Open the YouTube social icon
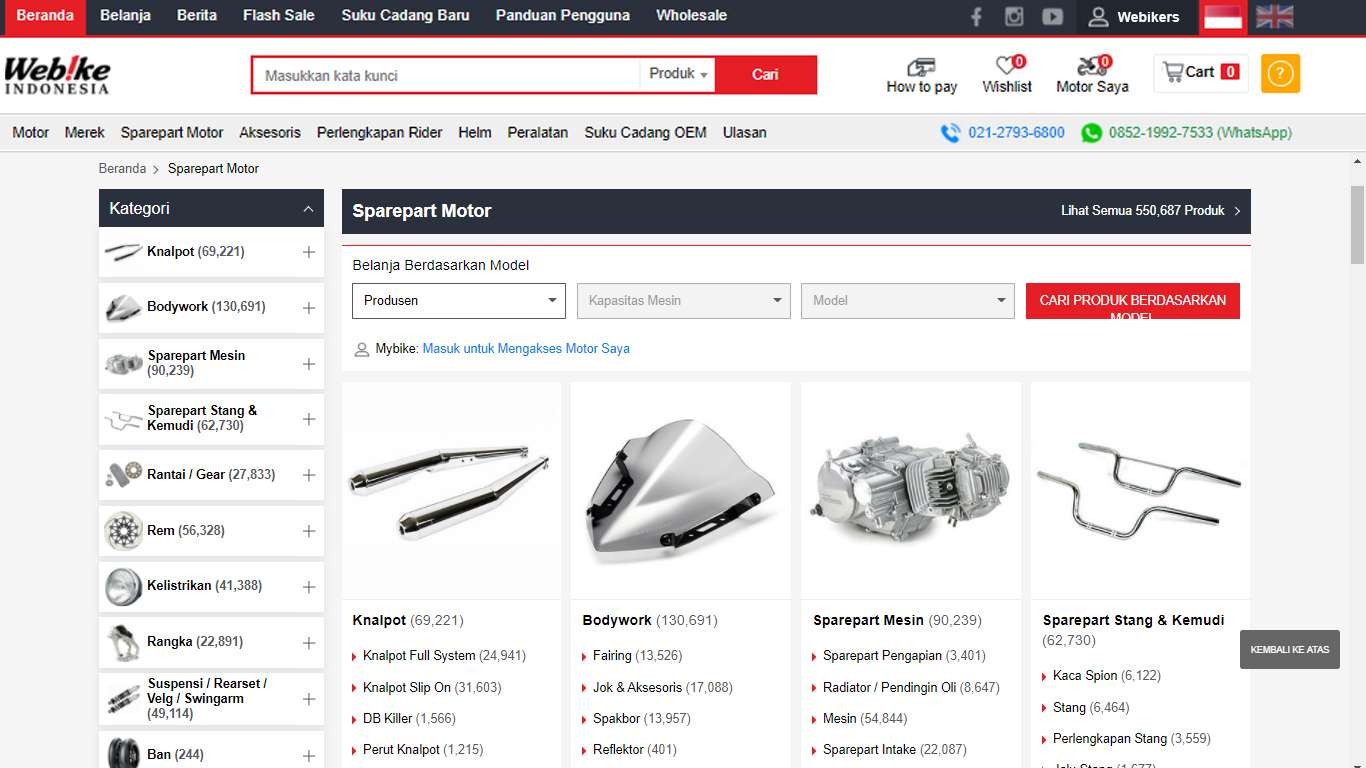This screenshot has width=1366, height=768. click(1052, 16)
